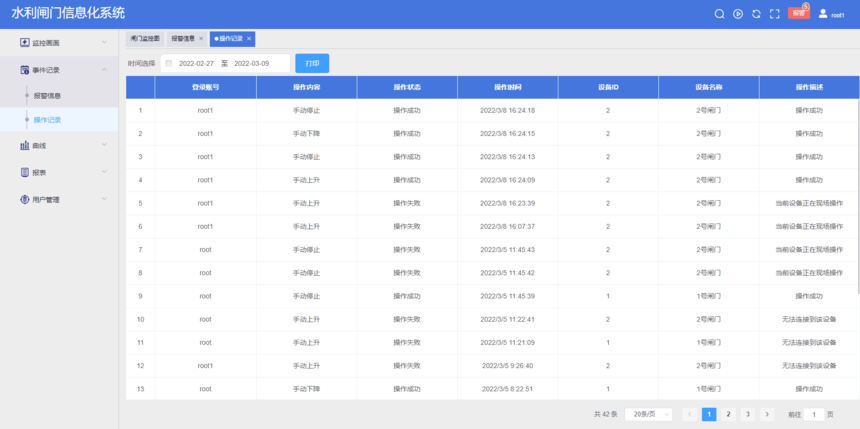Screen dimensions: 860x429
Task: Click the 操作内容 column header
Action: [307, 87]
